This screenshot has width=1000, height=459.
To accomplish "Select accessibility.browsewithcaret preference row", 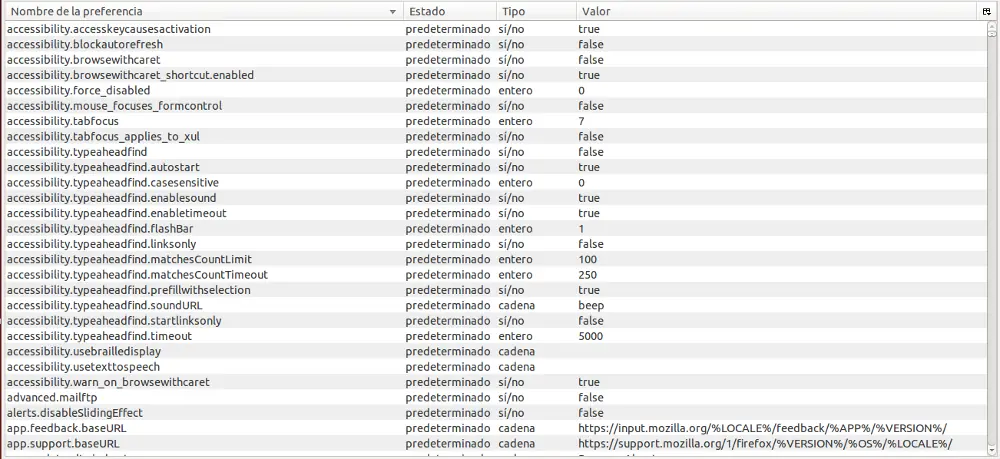I will tap(83, 60).
